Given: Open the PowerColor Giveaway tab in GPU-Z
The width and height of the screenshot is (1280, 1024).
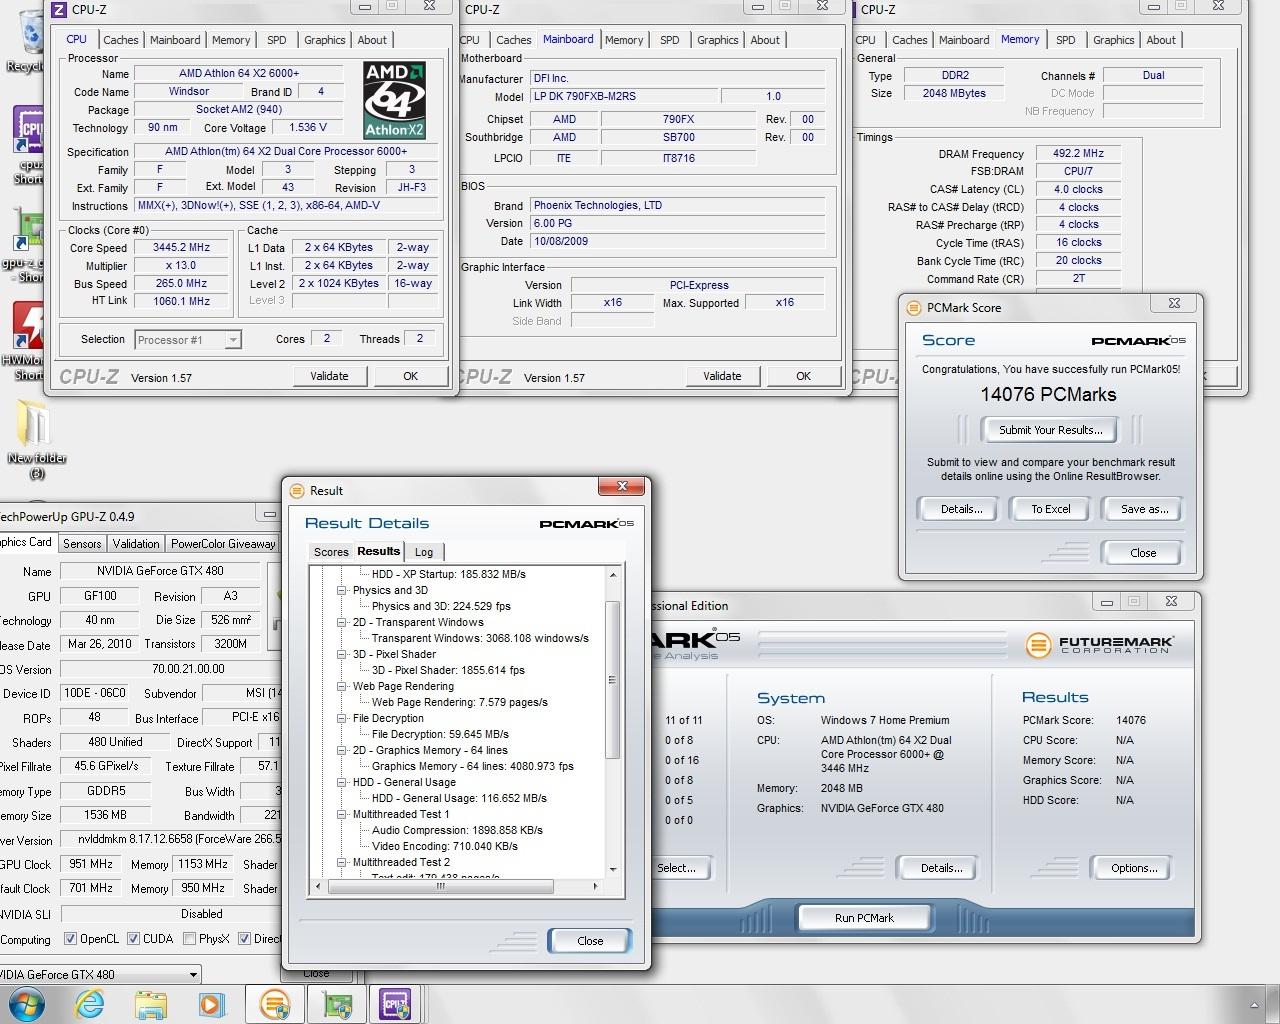Looking at the screenshot, I should [223, 544].
